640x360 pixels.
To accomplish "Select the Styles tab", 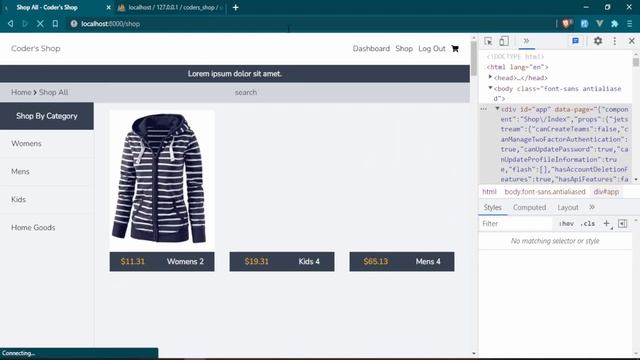I will [493, 207].
